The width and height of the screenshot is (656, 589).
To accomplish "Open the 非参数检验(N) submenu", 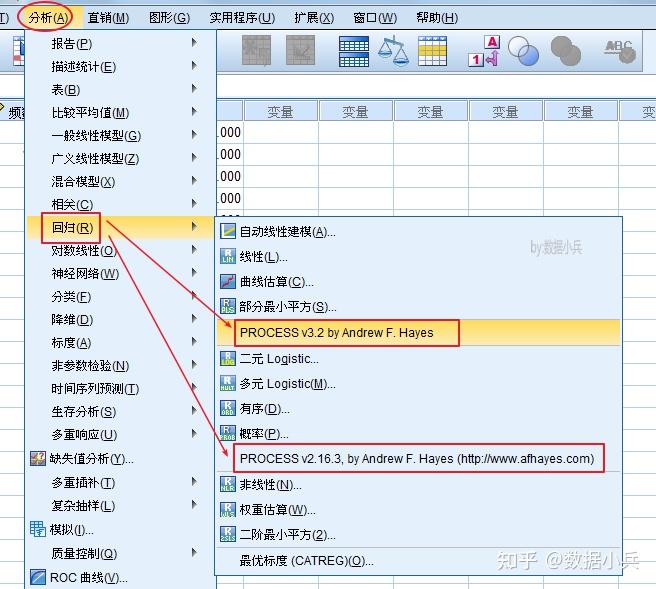I will click(120, 366).
